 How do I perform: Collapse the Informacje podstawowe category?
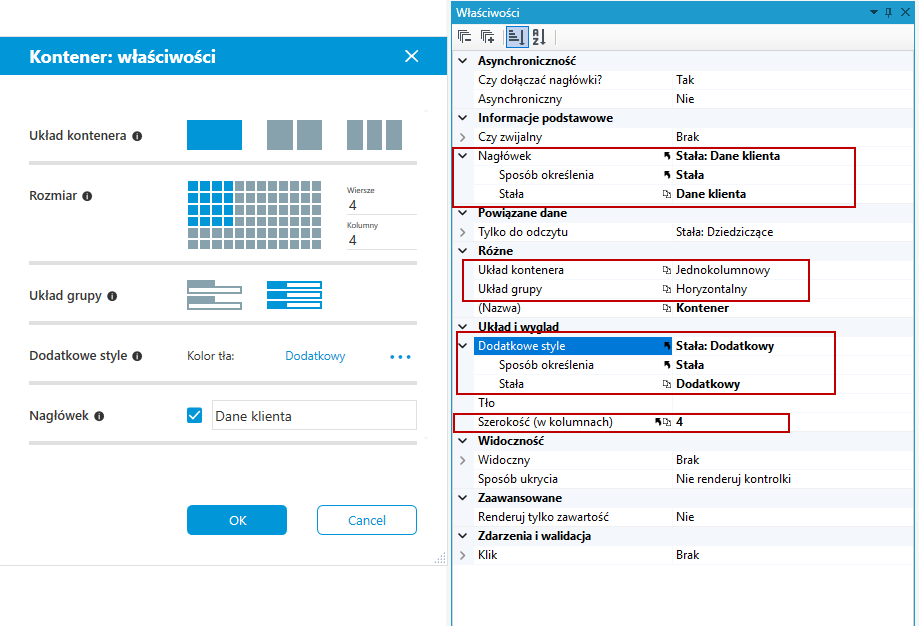pyautogui.click(x=463, y=118)
